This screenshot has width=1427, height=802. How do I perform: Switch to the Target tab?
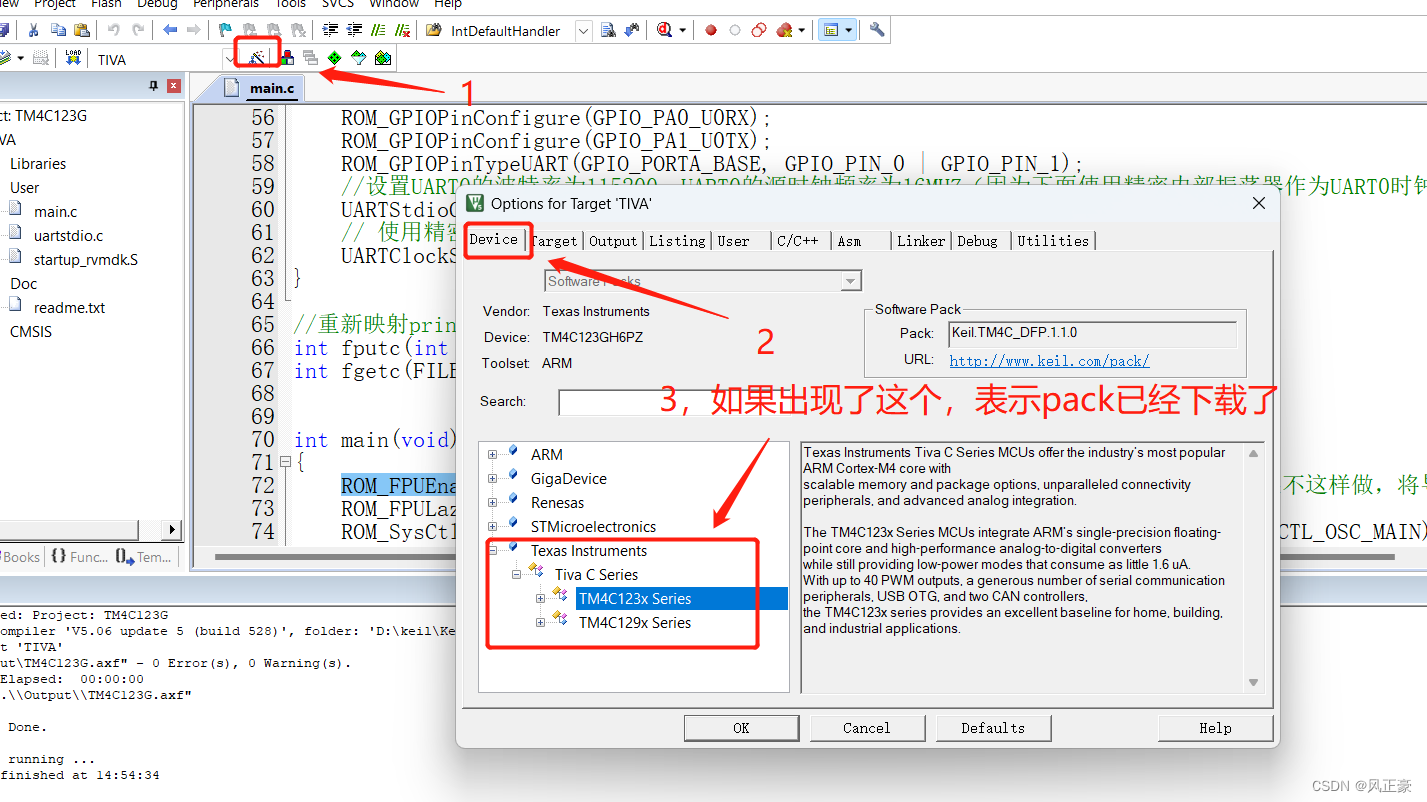pos(555,241)
